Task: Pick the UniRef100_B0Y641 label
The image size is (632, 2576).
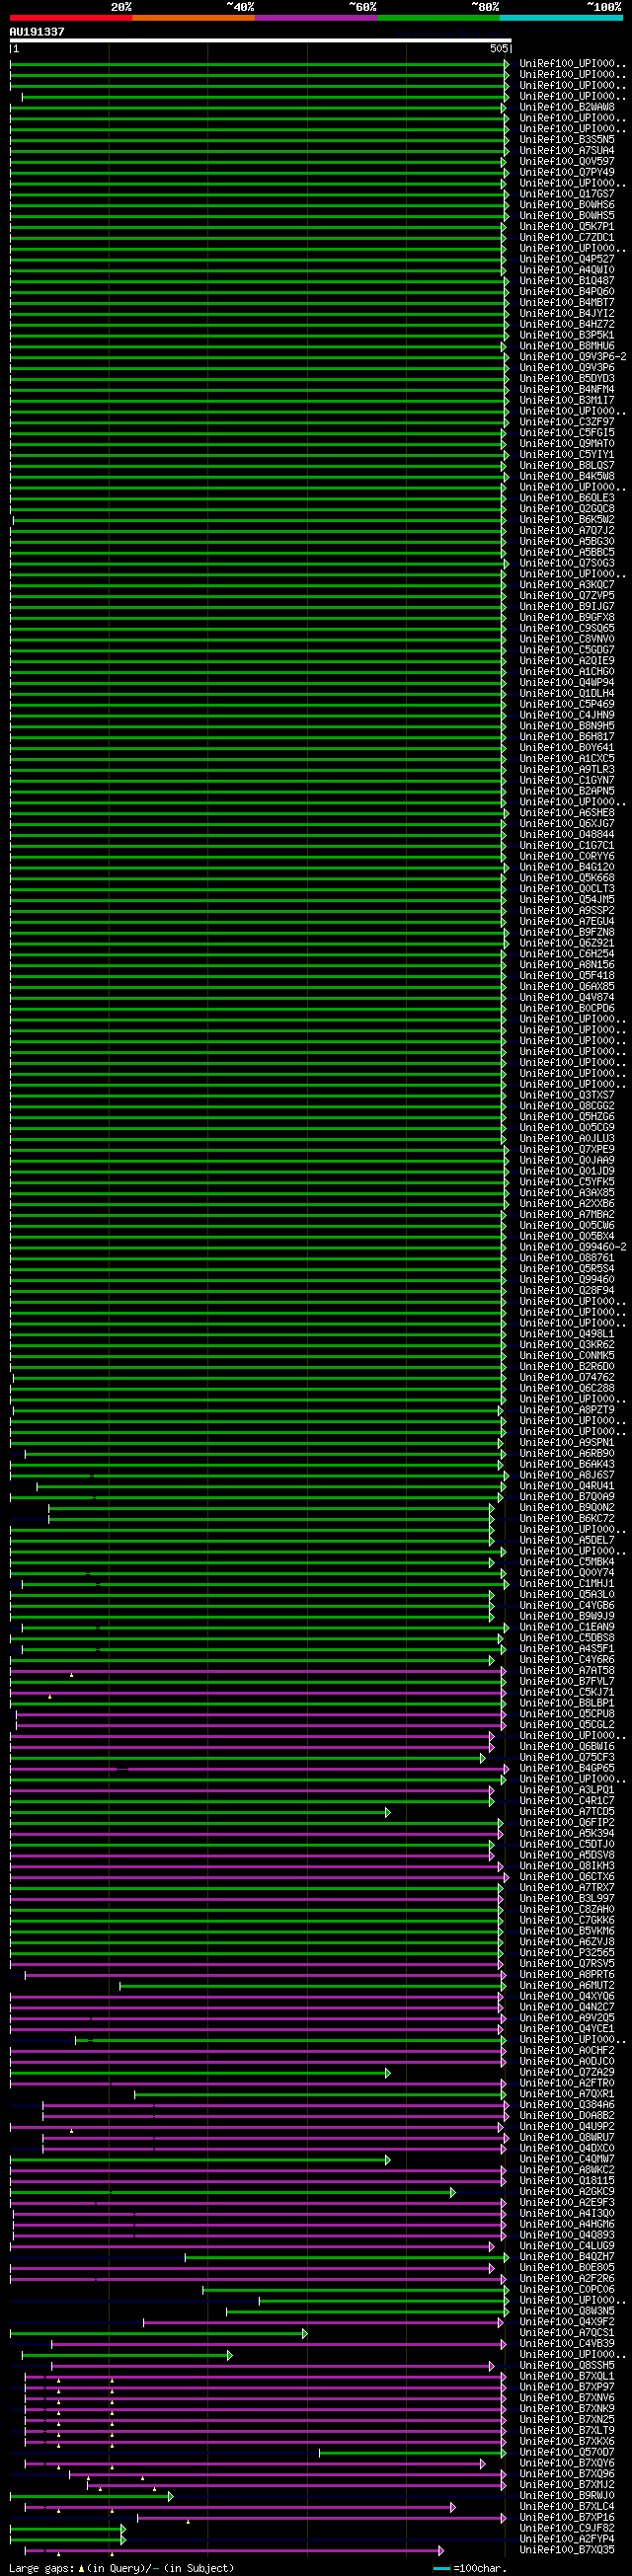Action: tap(567, 748)
